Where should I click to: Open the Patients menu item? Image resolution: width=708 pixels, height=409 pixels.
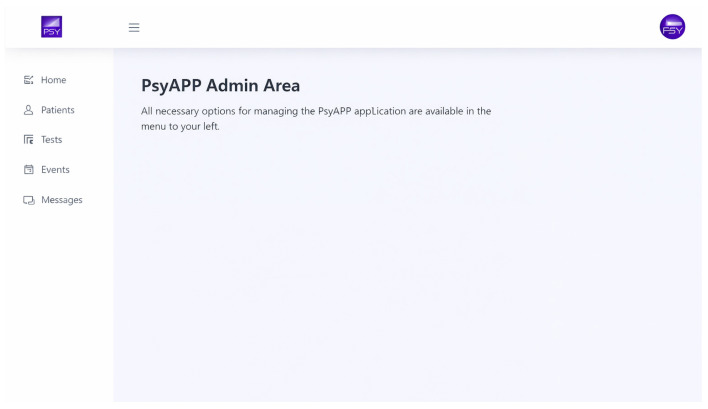(58, 110)
